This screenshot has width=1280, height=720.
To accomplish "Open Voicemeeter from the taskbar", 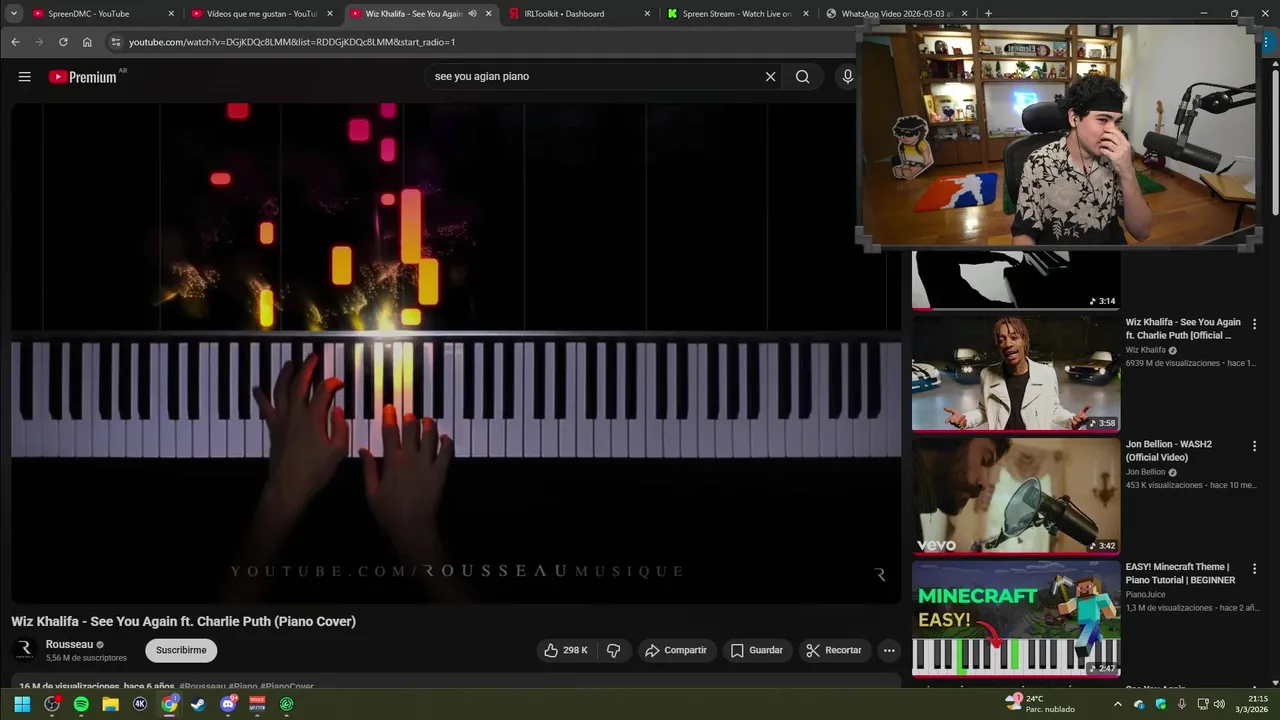I will click(x=257, y=704).
